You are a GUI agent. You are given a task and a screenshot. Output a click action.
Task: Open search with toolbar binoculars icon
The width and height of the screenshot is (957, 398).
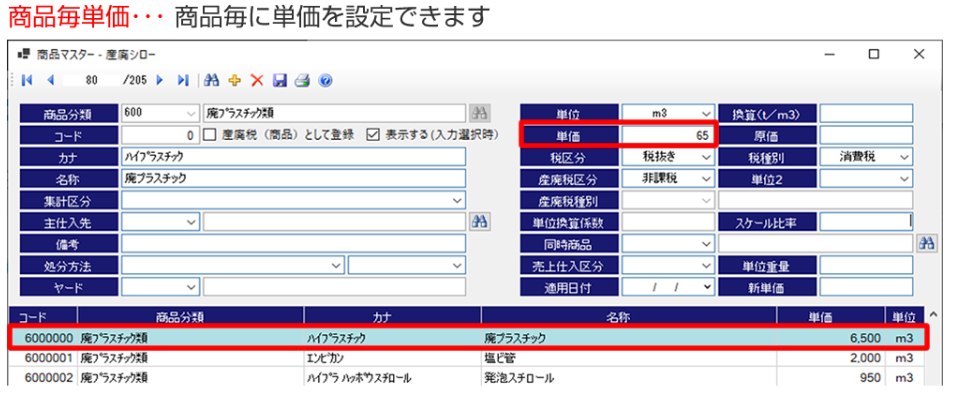[x=212, y=81]
